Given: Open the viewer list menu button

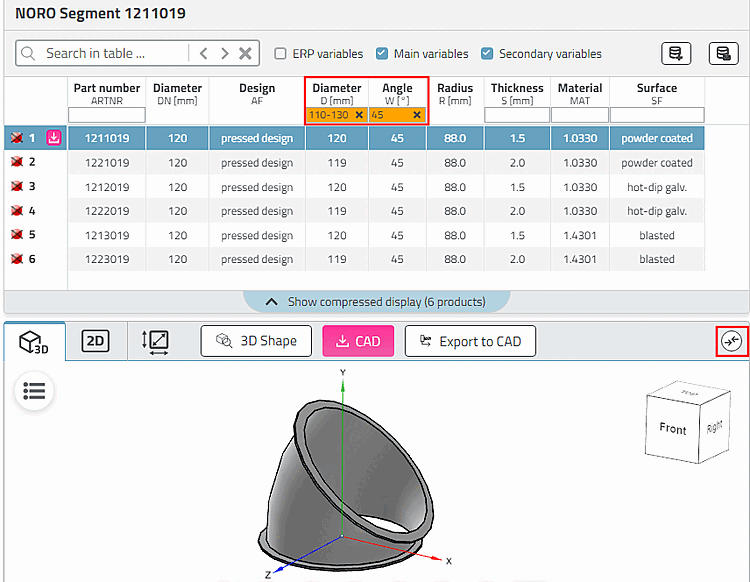Looking at the screenshot, I should [34, 391].
